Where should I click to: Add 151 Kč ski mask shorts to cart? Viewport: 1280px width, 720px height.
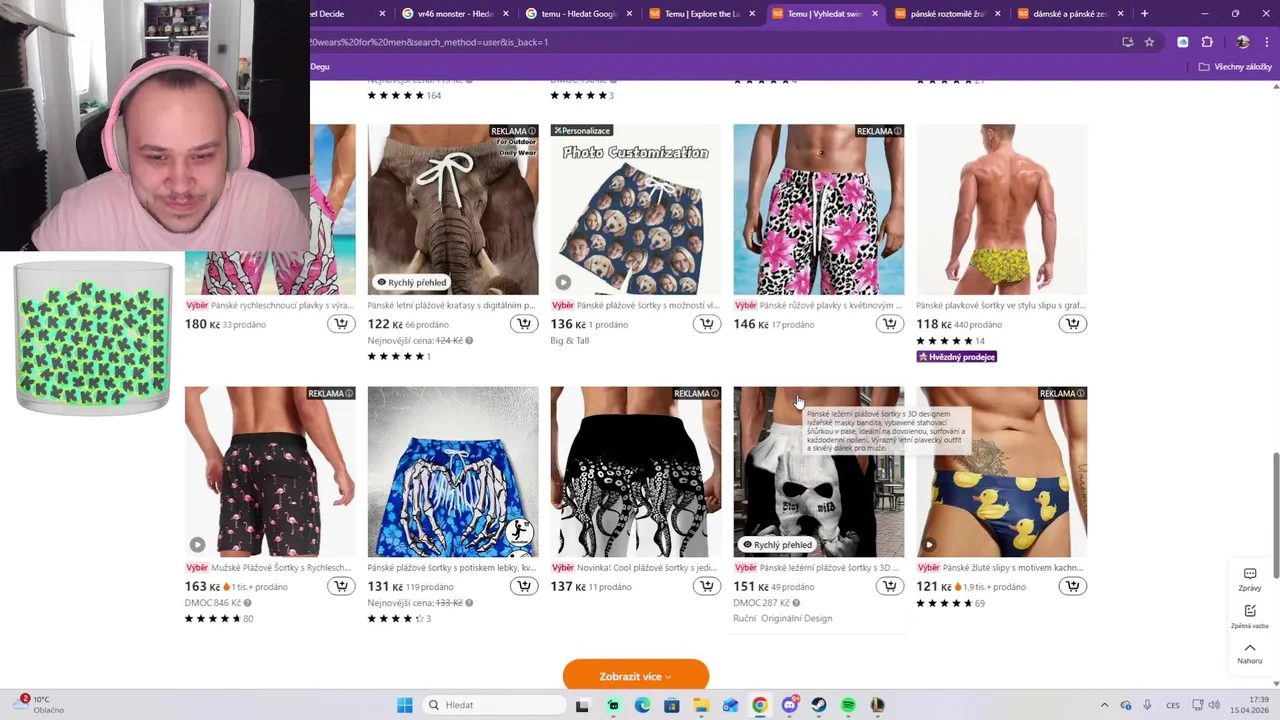click(890, 586)
